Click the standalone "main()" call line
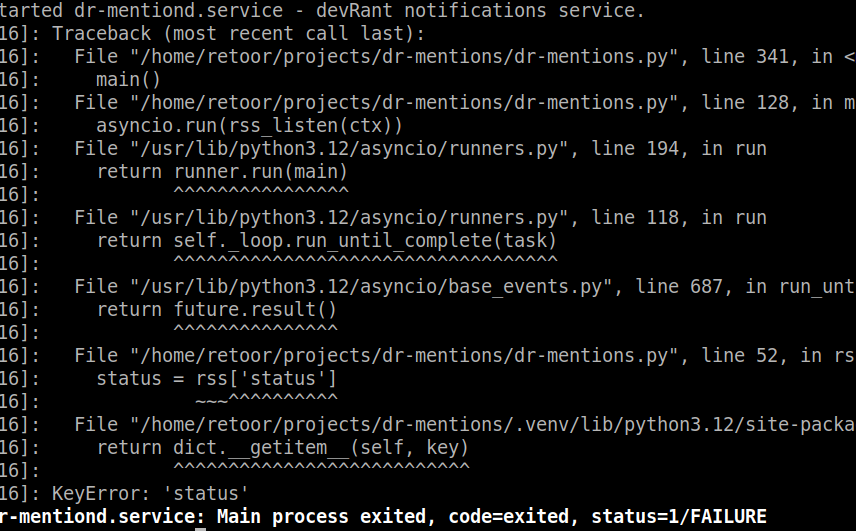 pos(128,80)
